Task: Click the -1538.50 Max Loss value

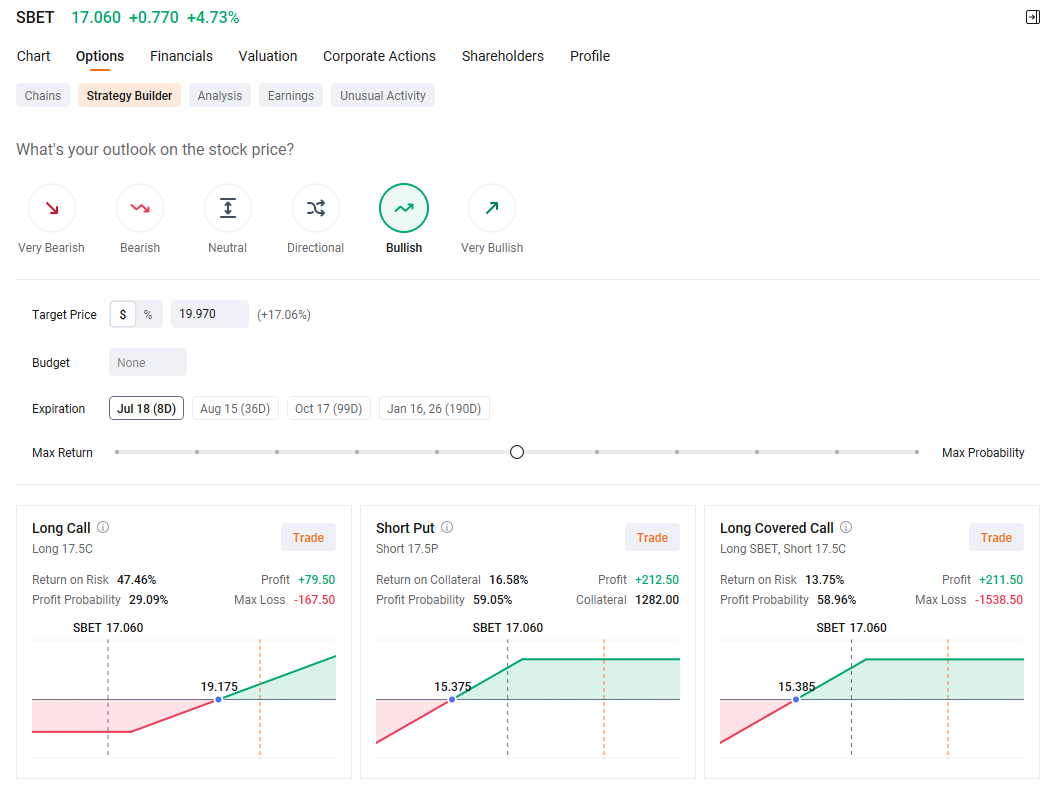Action: (x=999, y=600)
